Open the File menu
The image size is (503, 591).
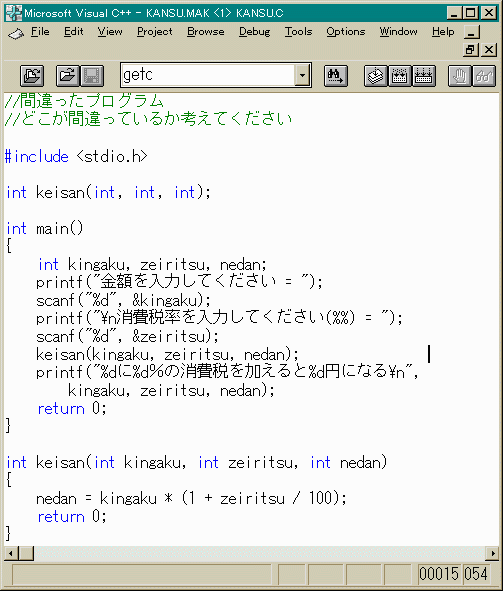pyautogui.click(x=40, y=31)
